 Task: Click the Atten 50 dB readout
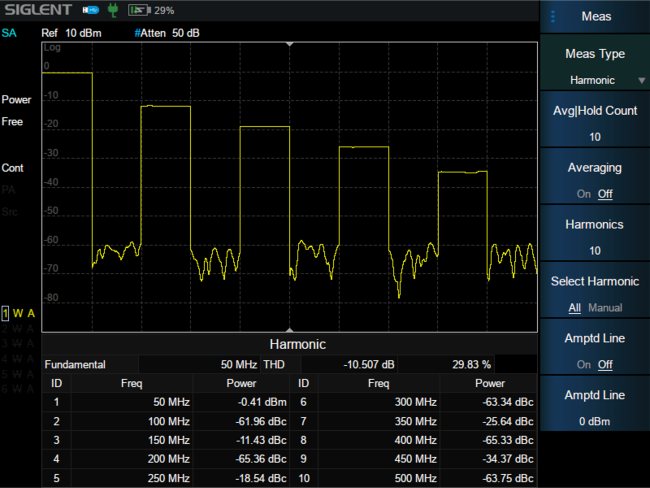pyautogui.click(x=167, y=33)
